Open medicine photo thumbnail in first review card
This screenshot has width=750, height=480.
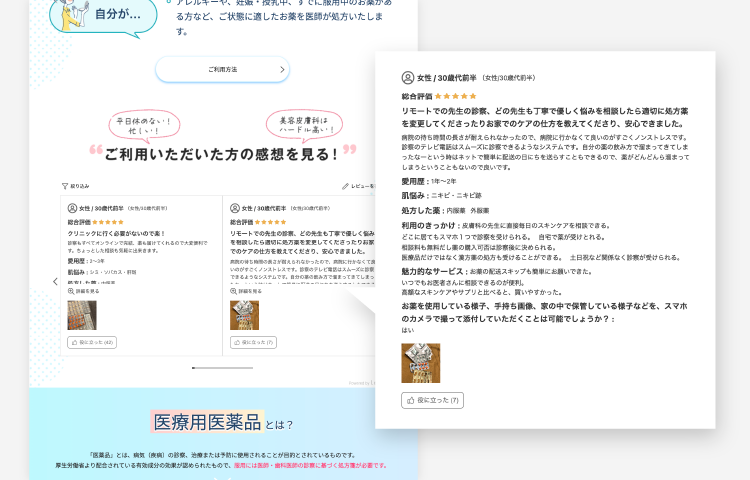point(82,315)
